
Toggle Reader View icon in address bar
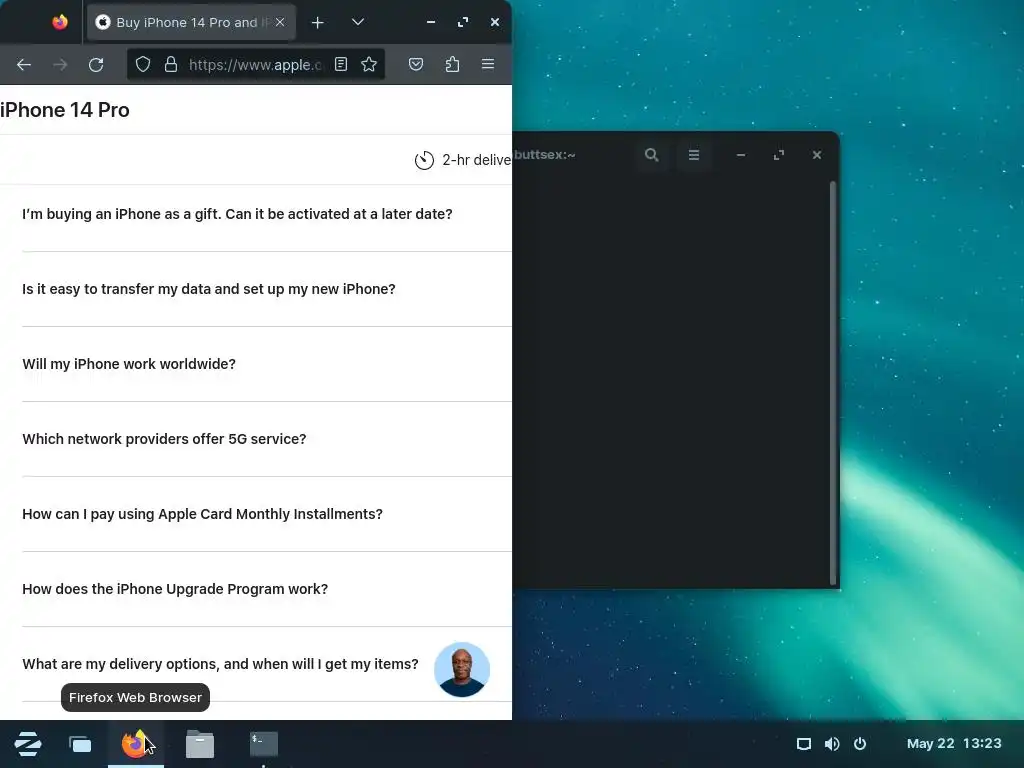click(x=341, y=64)
